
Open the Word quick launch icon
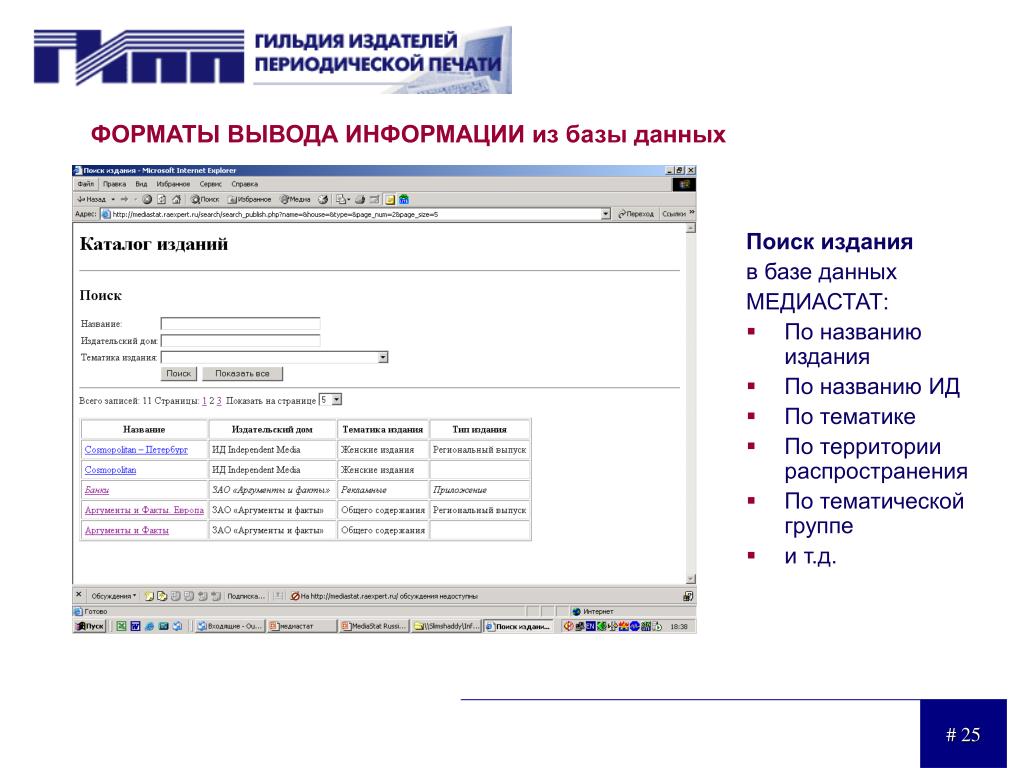point(135,626)
